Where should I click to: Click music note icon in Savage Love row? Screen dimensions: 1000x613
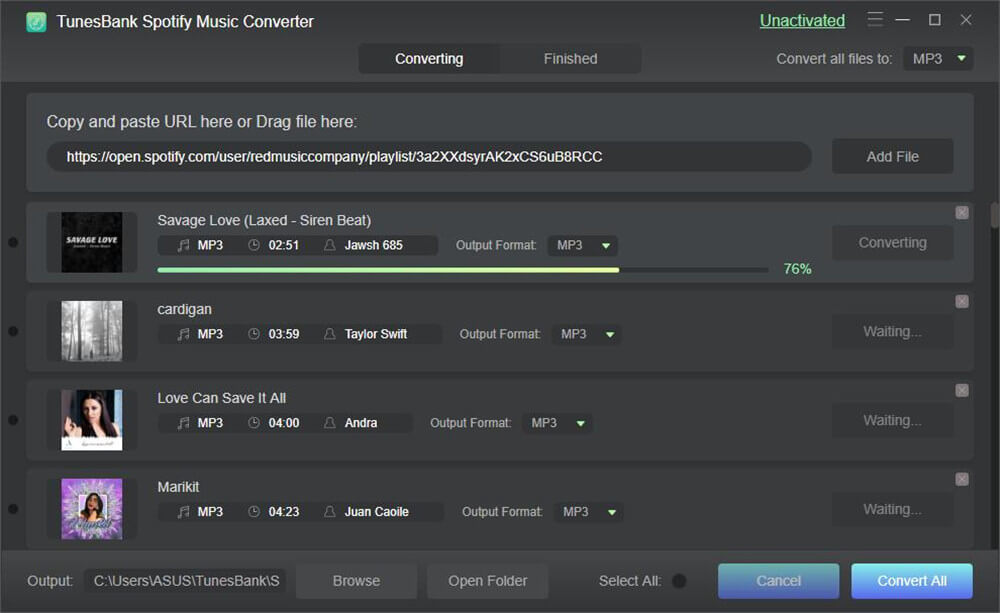pos(184,245)
